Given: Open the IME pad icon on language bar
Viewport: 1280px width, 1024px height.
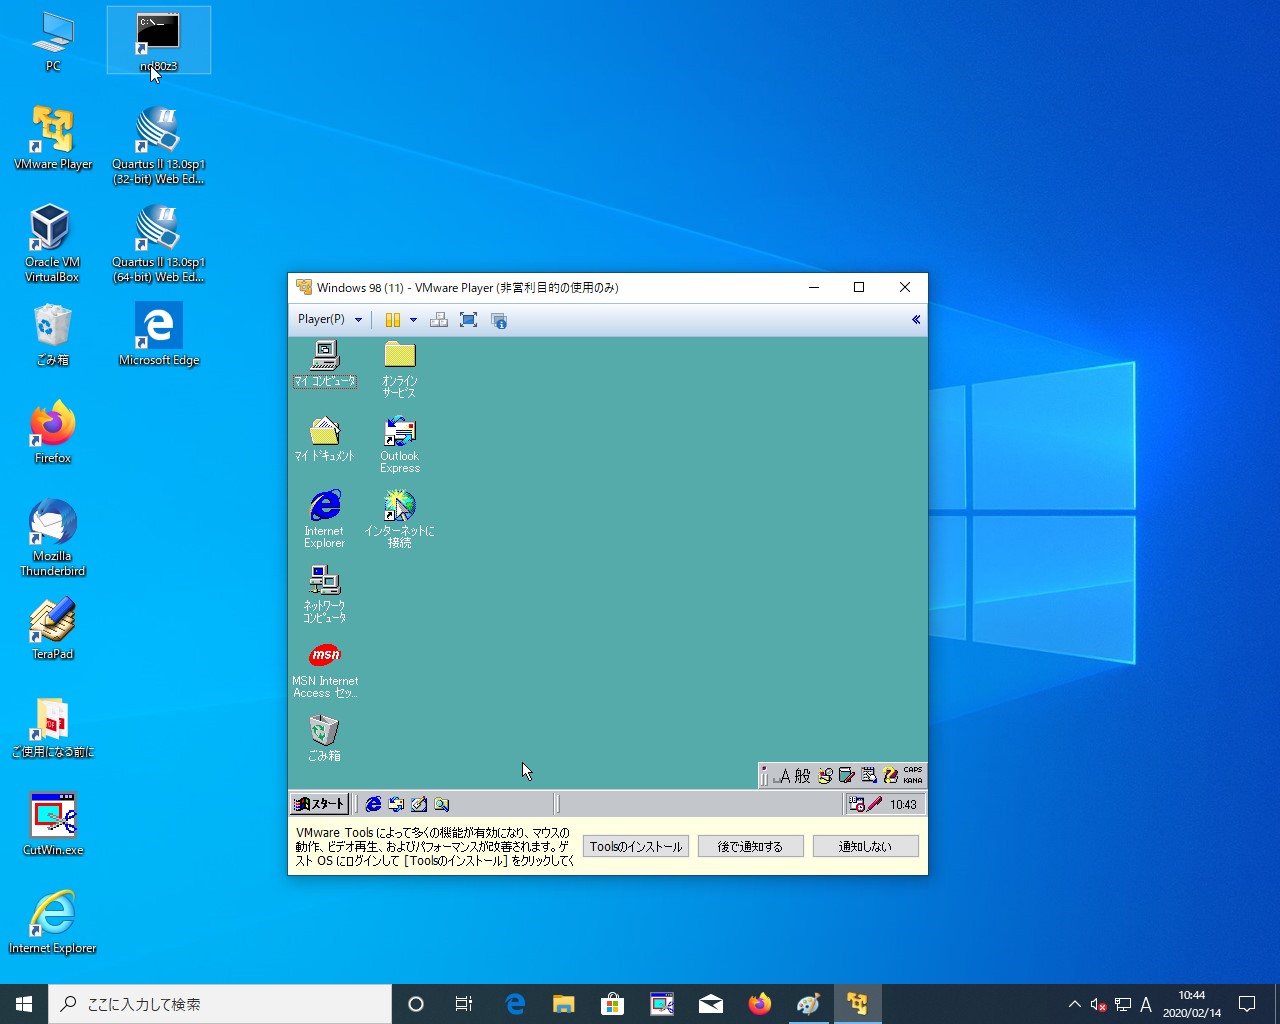Looking at the screenshot, I should click(x=825, y=776).
